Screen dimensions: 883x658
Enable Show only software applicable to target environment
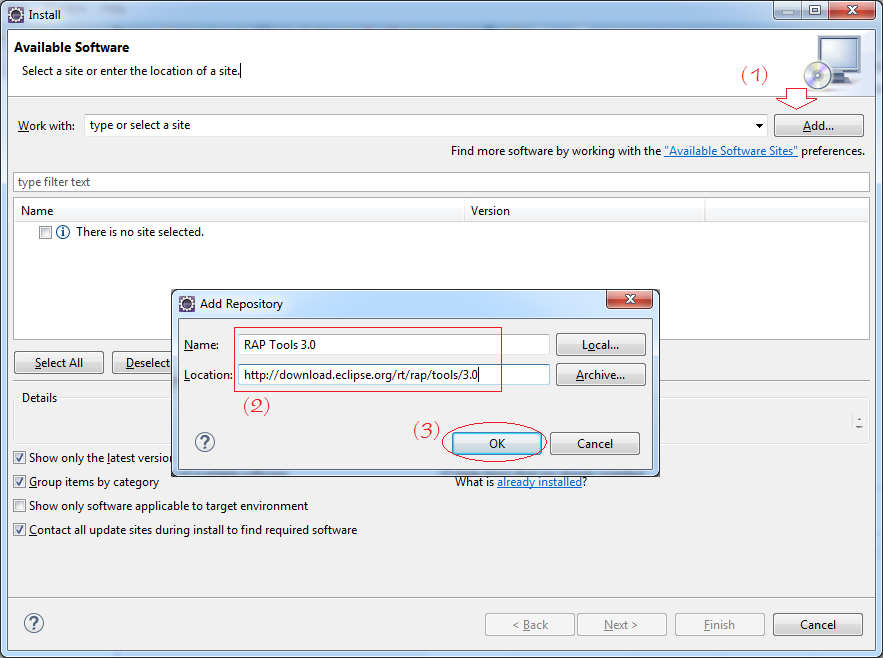pyautogui.click(x=20, y=506)
